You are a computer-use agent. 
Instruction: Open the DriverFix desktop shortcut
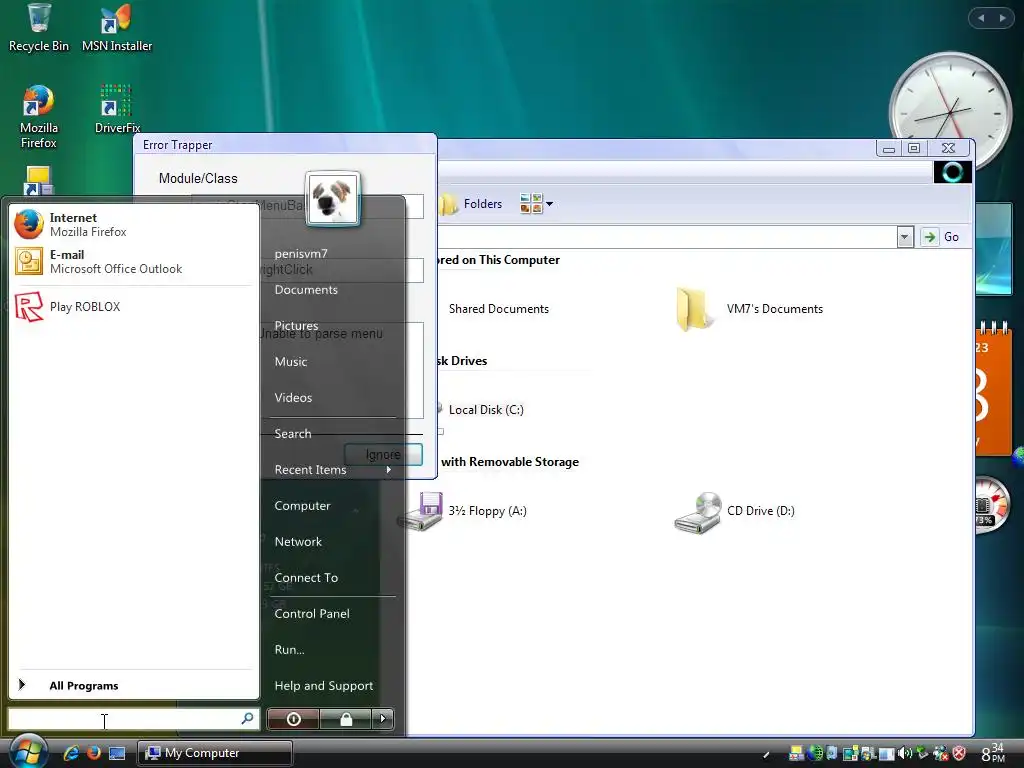(x=117, y=110)
